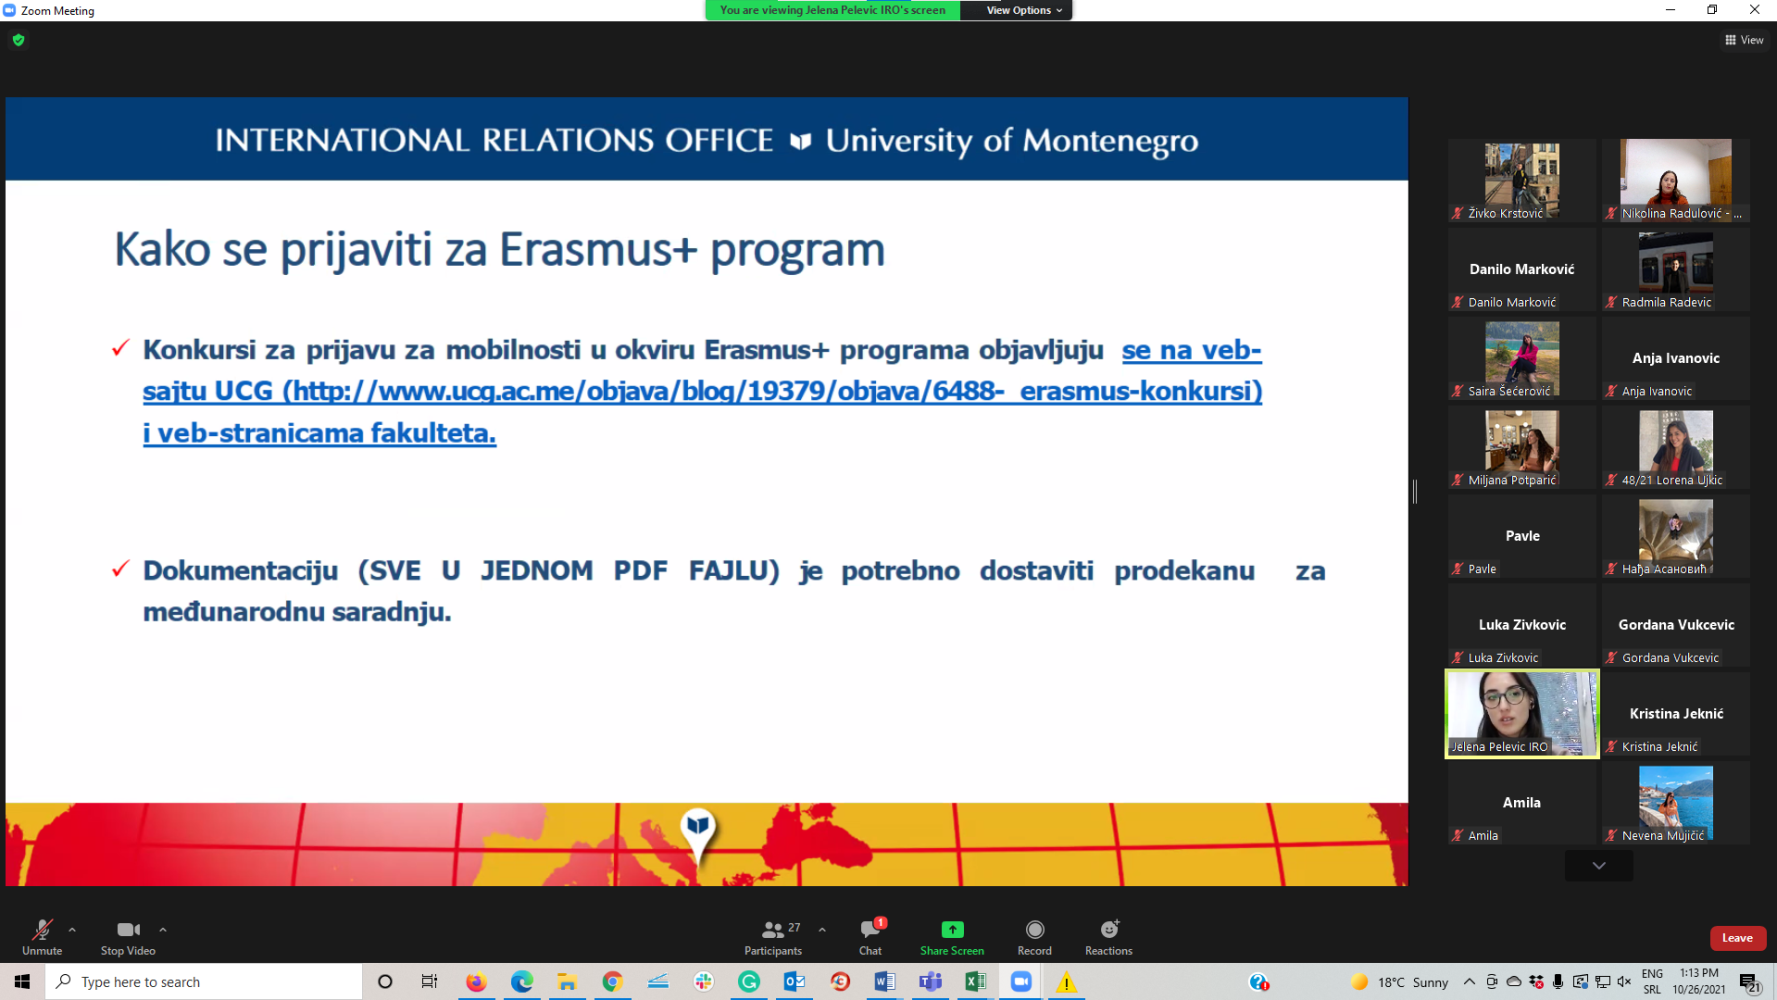
Task: Open the Chat panel
Action: [x=869, y=936]
